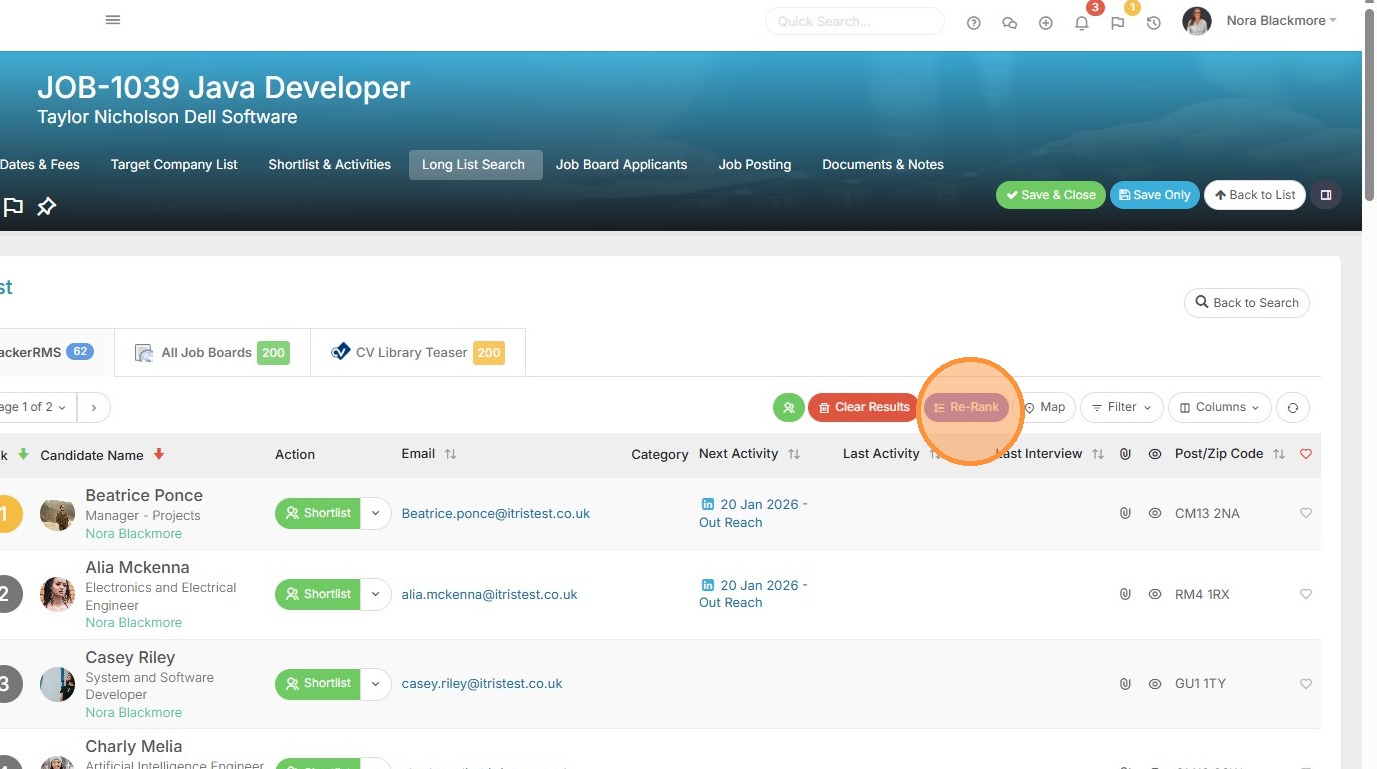Image resolution: width=1377 pixels, height=769 pixels.
Task: Open the notifications bell
Action: [x=1082, y=23]
